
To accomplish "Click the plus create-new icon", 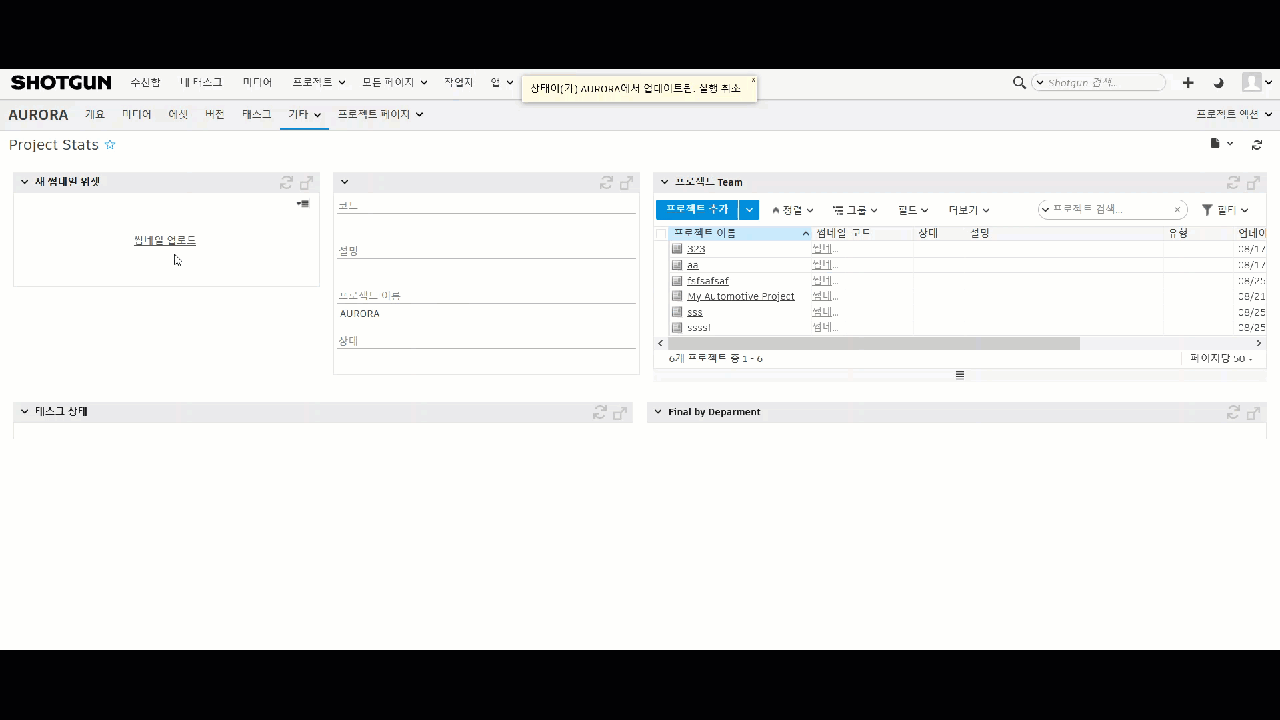I will pyautogui.click(x=1188, y=83).
